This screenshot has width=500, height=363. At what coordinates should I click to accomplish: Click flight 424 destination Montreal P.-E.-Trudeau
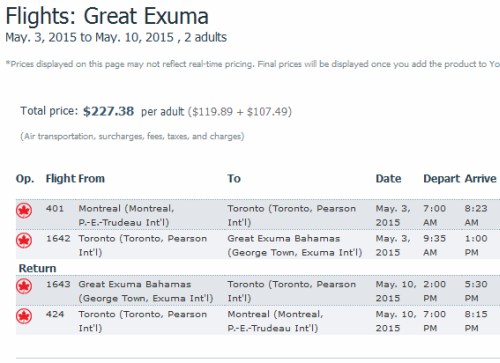click(275, 321)
